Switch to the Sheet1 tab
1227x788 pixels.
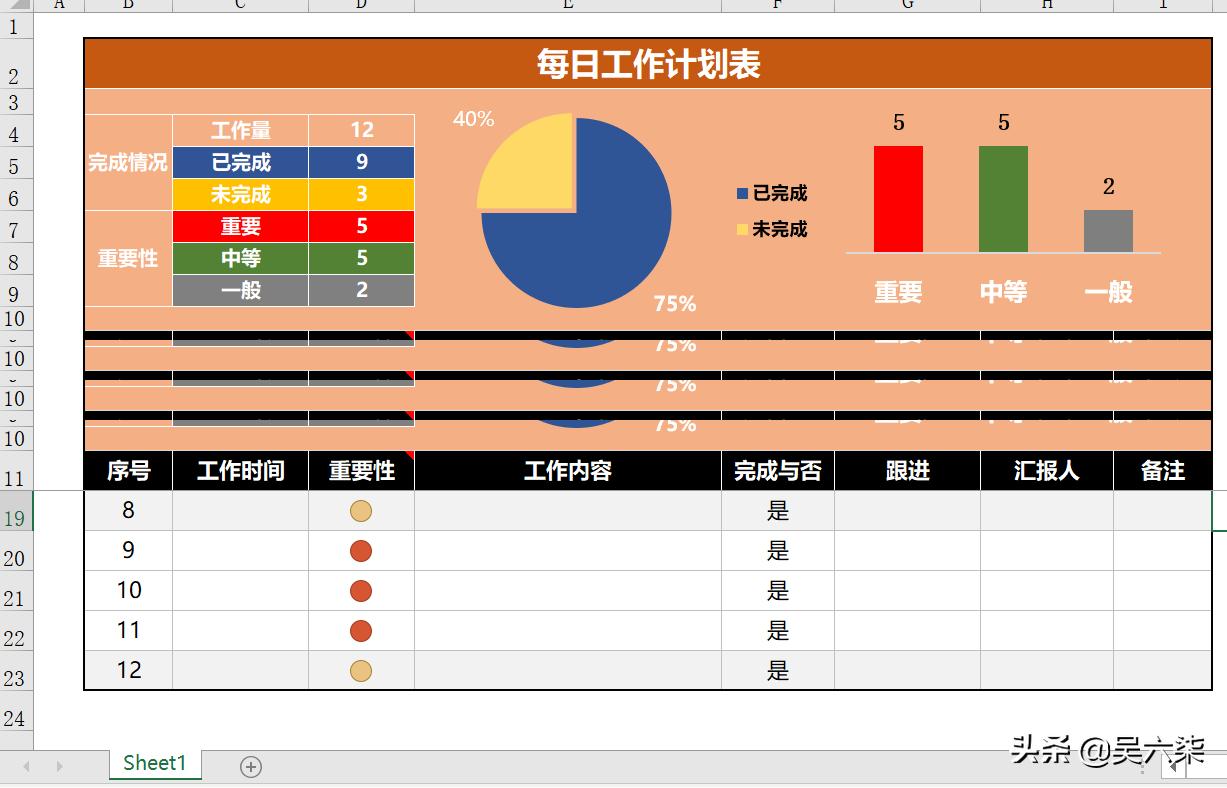click(x=154, y=763)
